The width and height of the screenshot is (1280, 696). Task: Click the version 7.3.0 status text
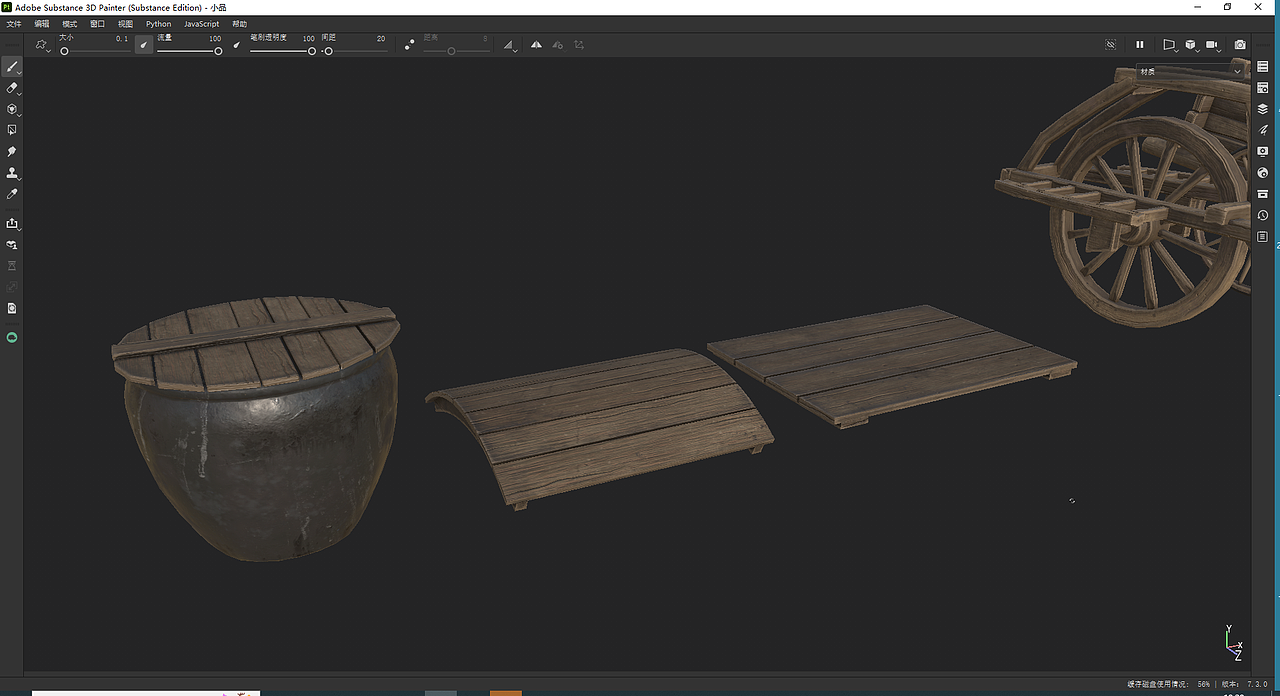pyautogui.click(x=1243, y=684)
